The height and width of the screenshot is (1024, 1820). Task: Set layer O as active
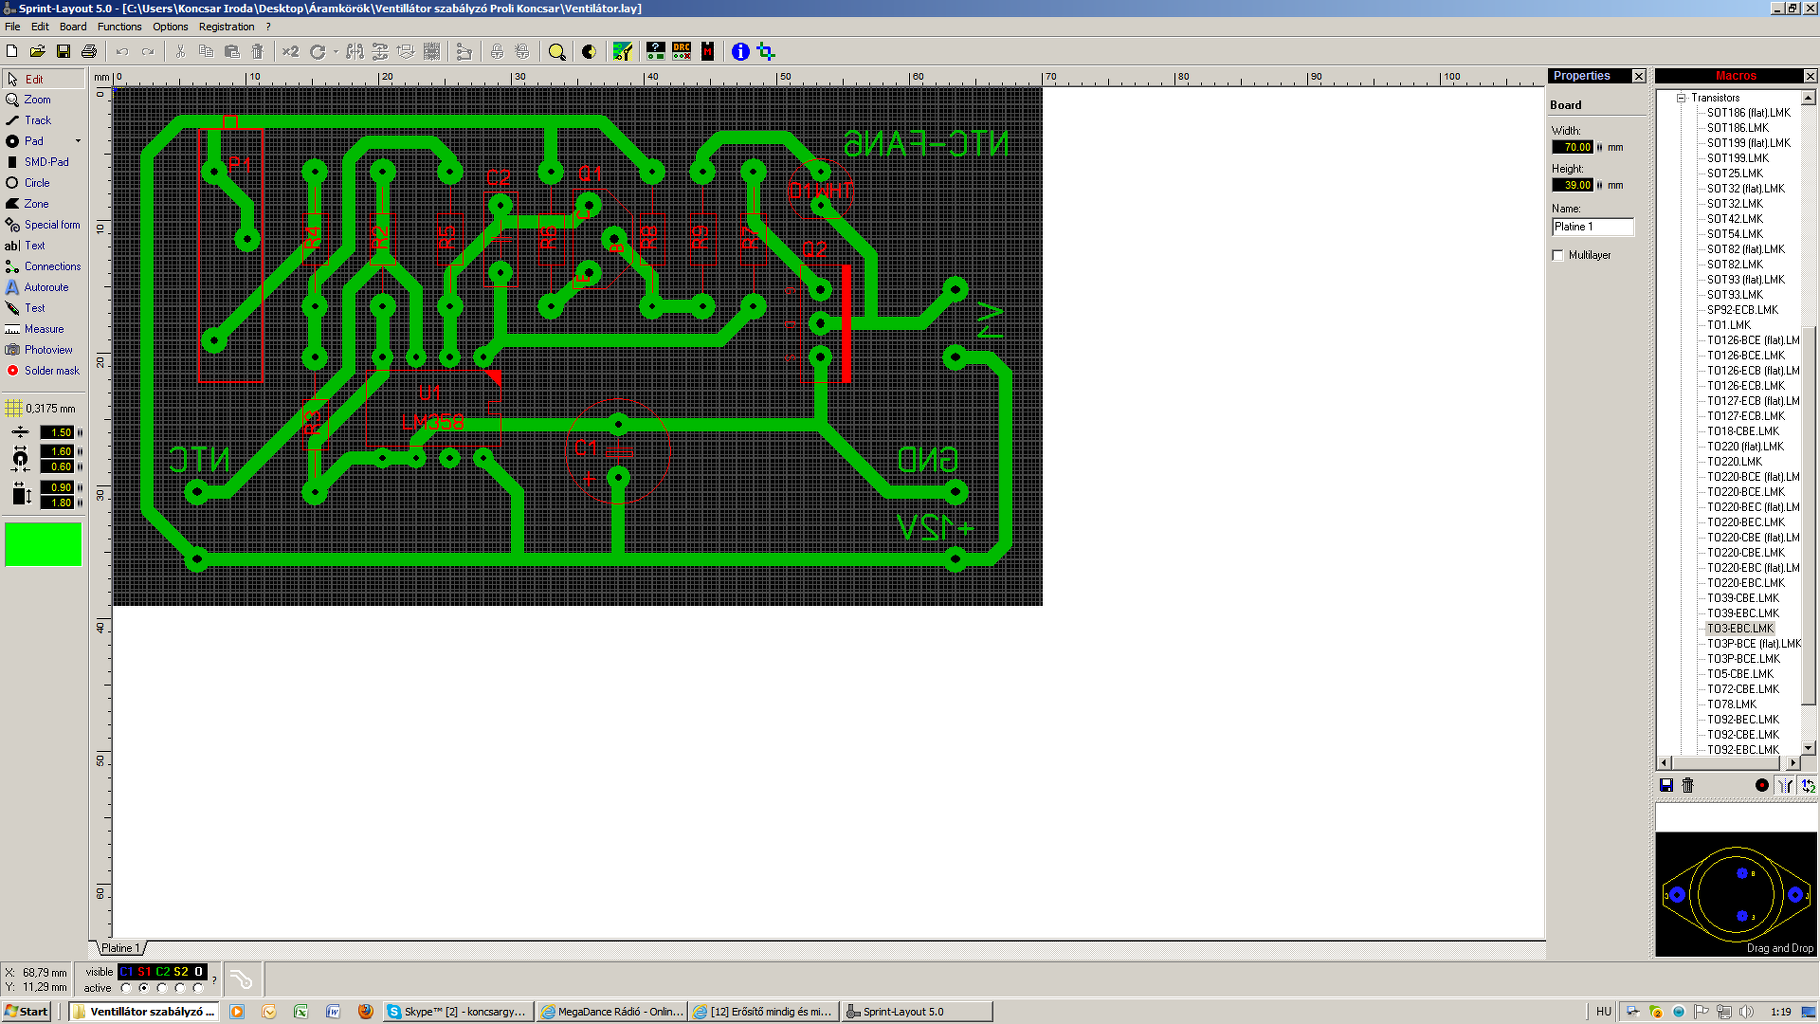[x=198, y=988]
